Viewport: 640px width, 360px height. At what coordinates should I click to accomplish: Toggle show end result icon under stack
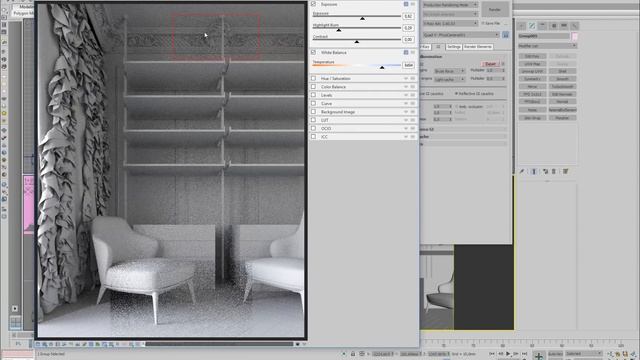click(x=534, y=171)
